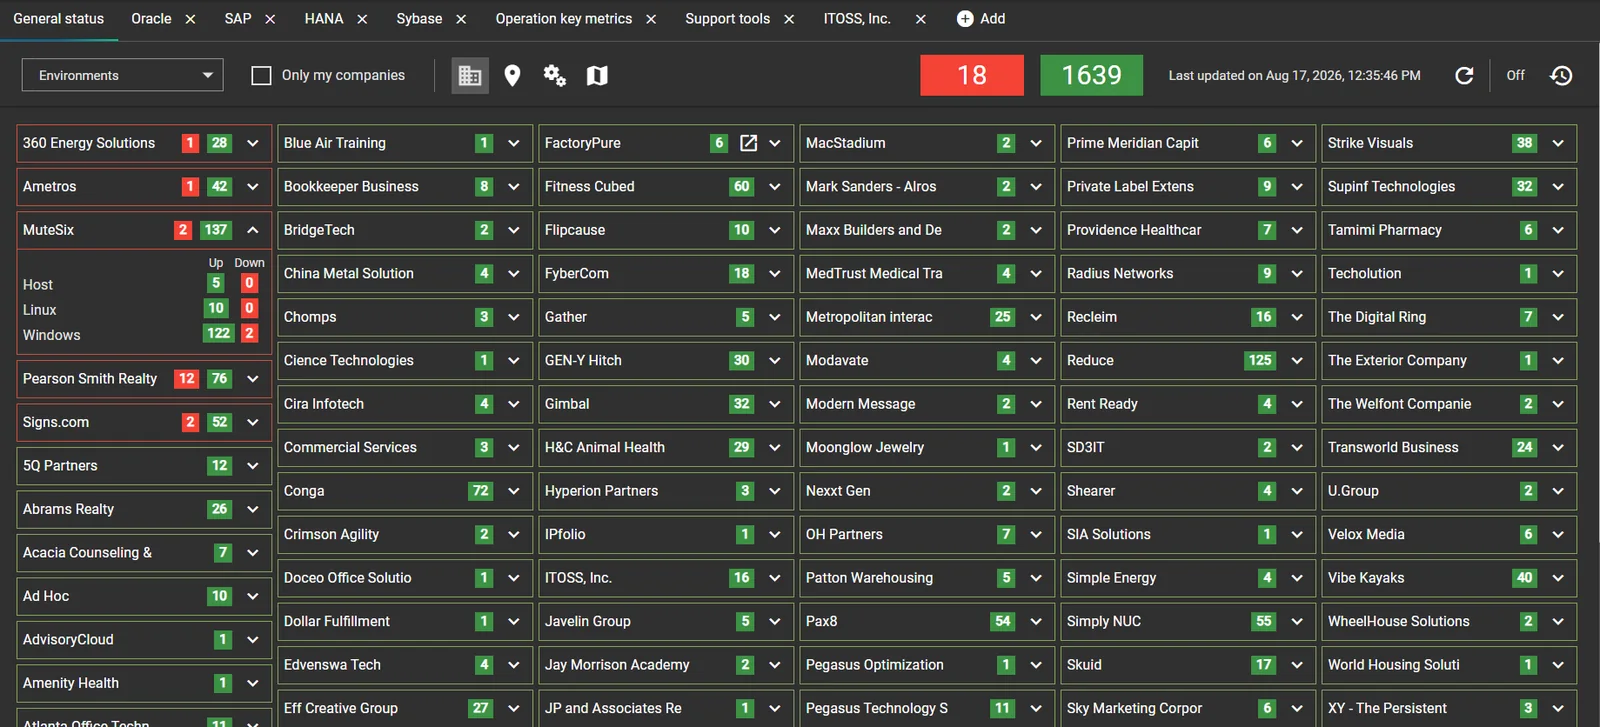The image size is (1600, 727).
Task: Click the Transworld Business up badge 24
Action: tap(1524, 447)
